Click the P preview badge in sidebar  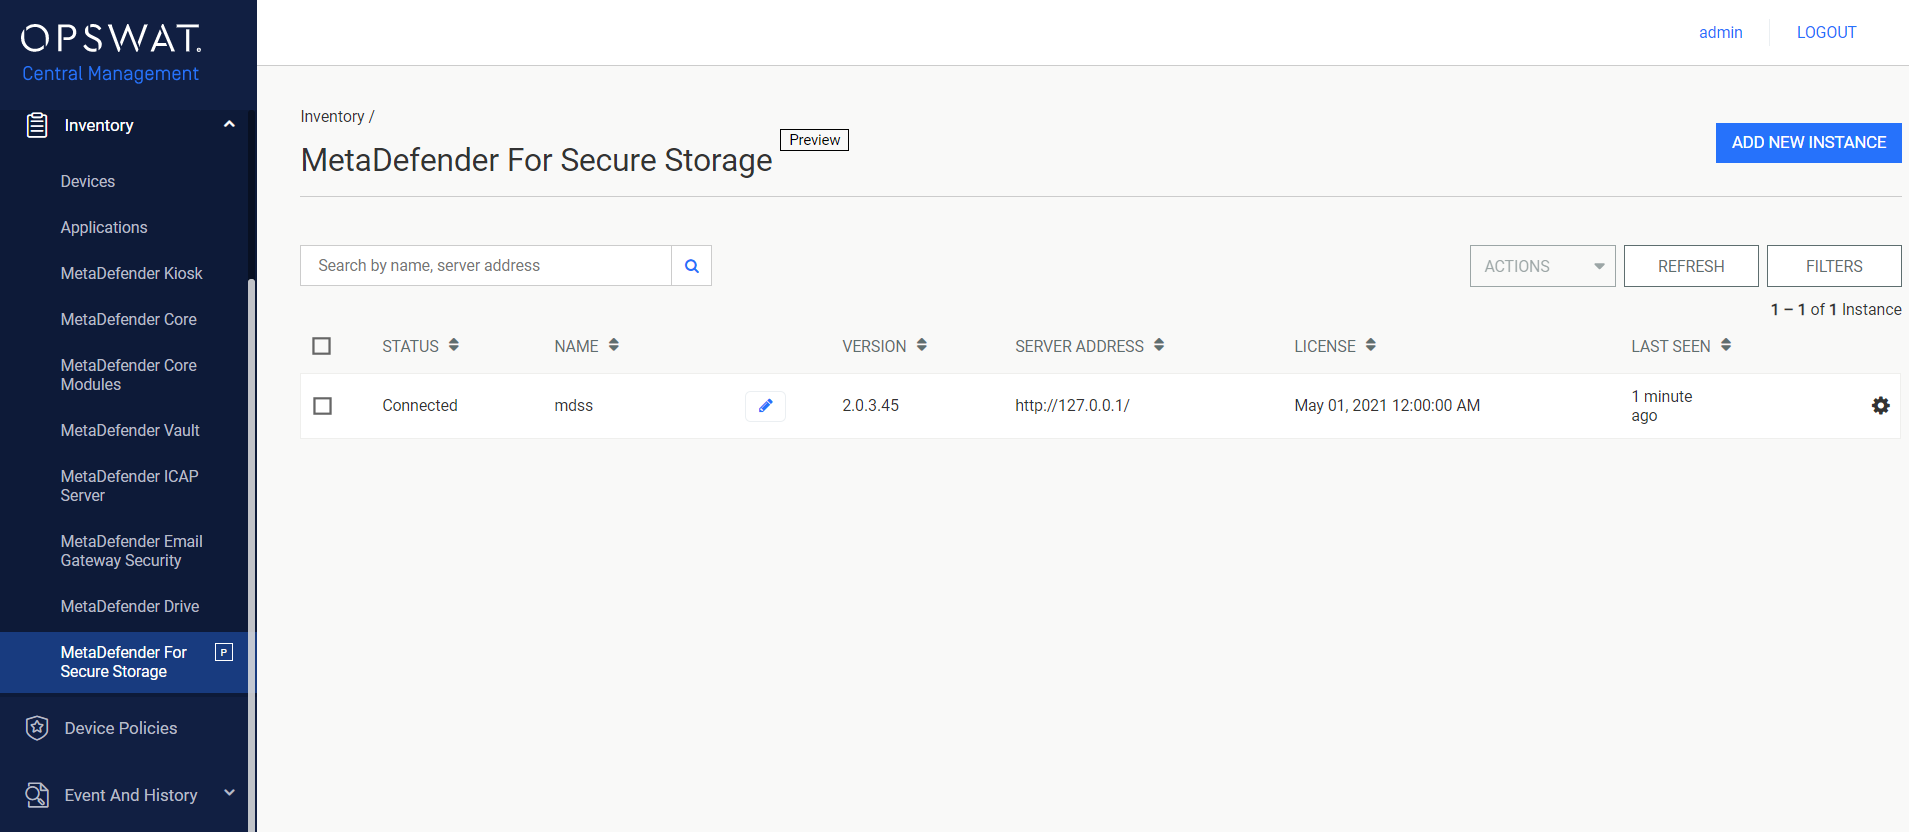[224, 652]
